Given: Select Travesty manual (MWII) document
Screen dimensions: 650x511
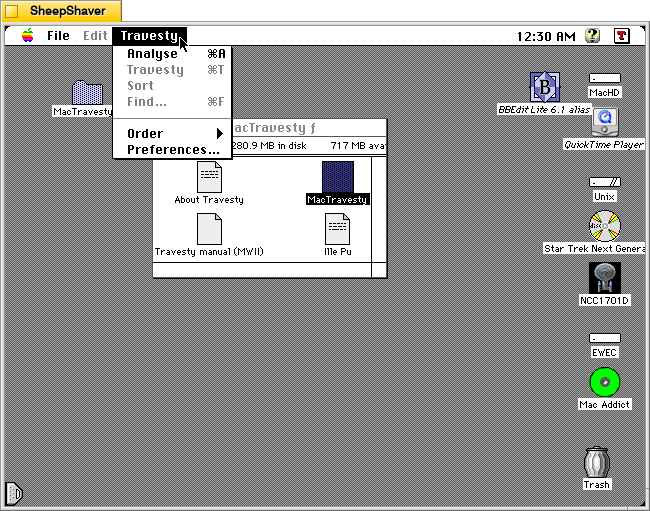Looking at the screenshot, I should (x=209, y=229).
